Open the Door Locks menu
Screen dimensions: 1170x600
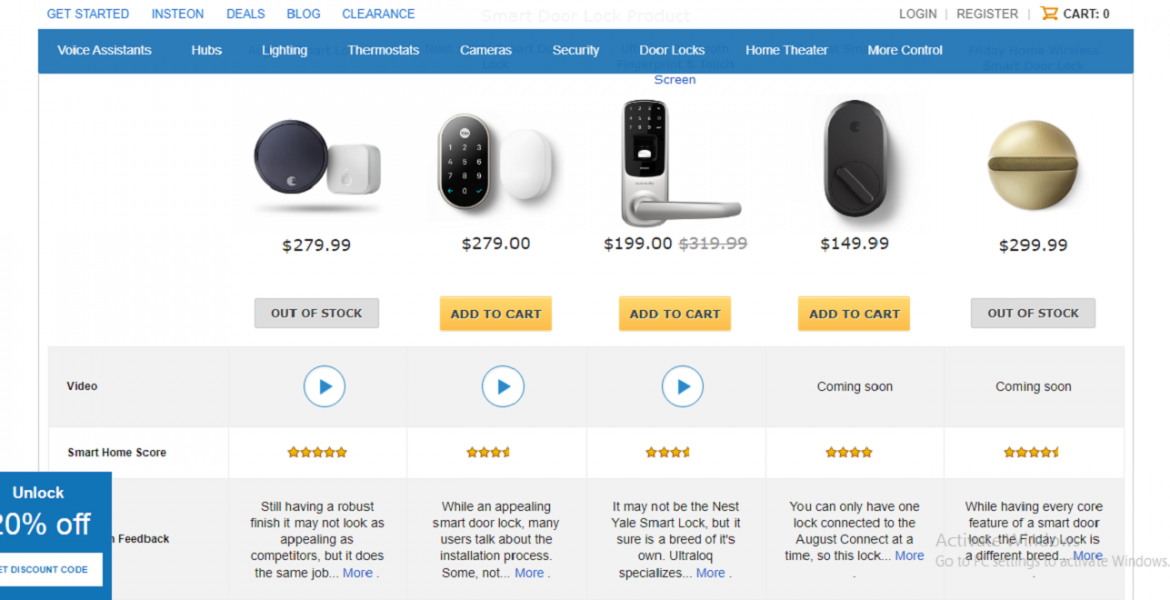[x=672, y=50]
